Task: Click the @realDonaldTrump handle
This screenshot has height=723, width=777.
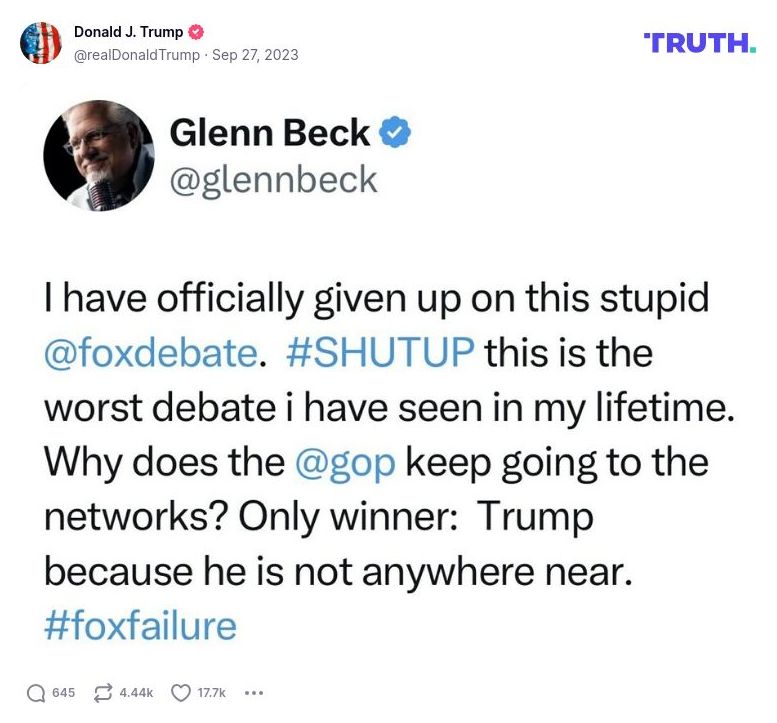Action: tap(137, 55)
